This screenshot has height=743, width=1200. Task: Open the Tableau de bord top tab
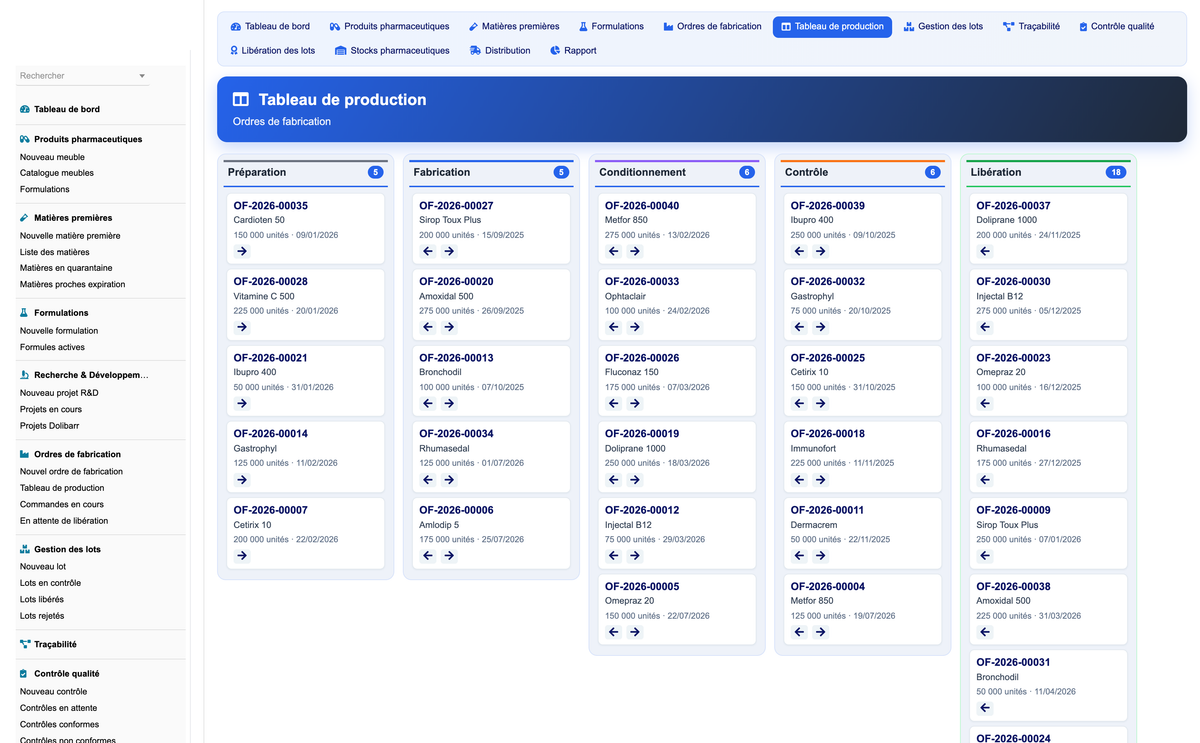(270, 27)
